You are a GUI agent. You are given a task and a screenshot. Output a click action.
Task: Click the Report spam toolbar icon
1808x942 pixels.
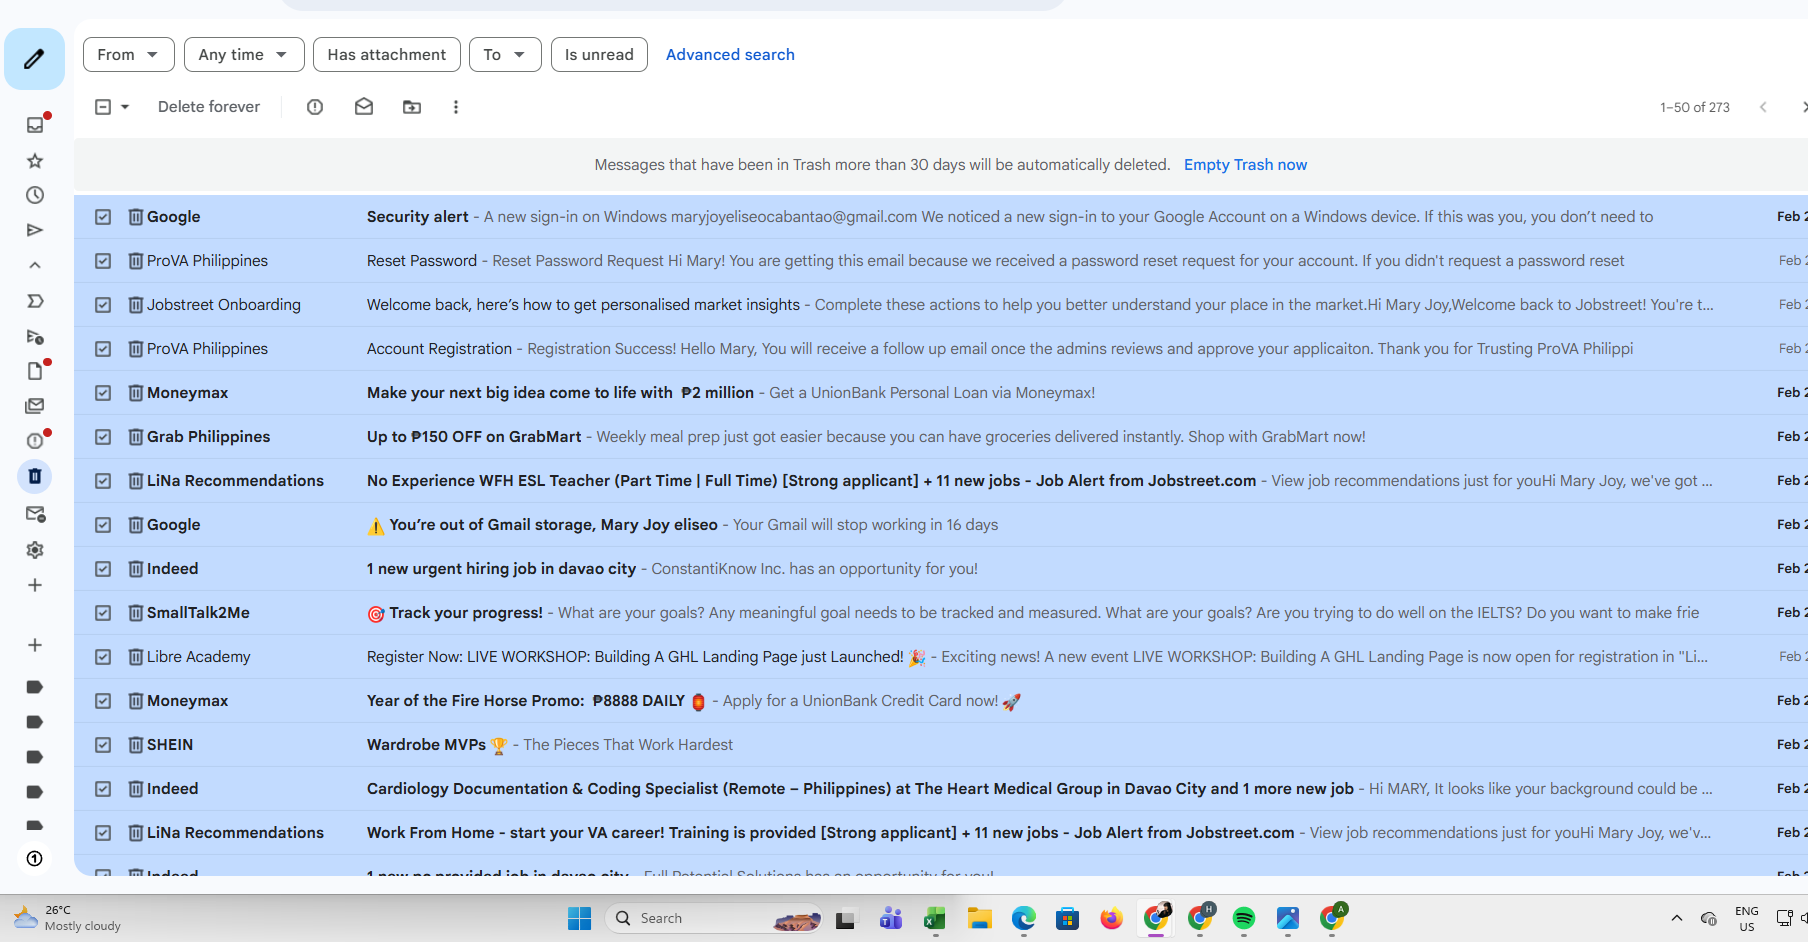tap(315, 107)
